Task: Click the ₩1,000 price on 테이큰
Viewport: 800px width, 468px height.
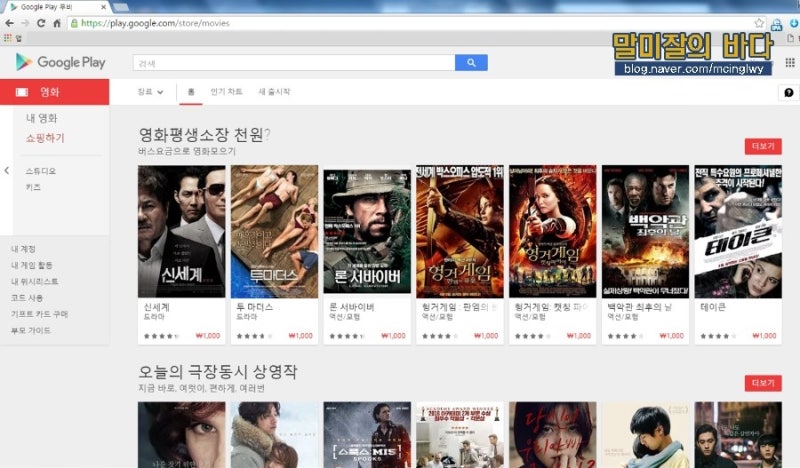Action: 764,336
